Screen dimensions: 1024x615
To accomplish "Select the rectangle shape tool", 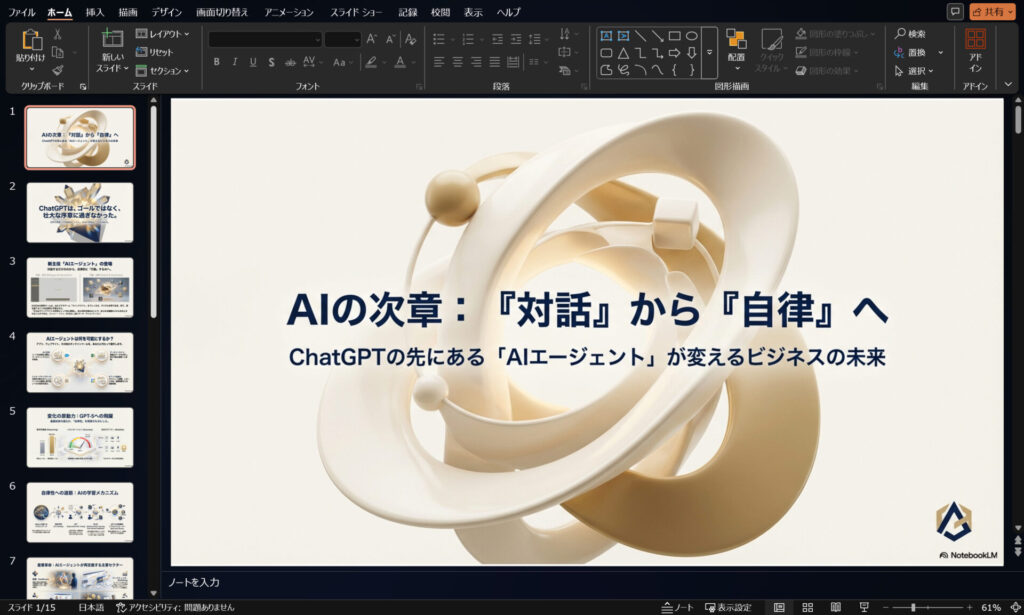I will (x=675, y=36).
